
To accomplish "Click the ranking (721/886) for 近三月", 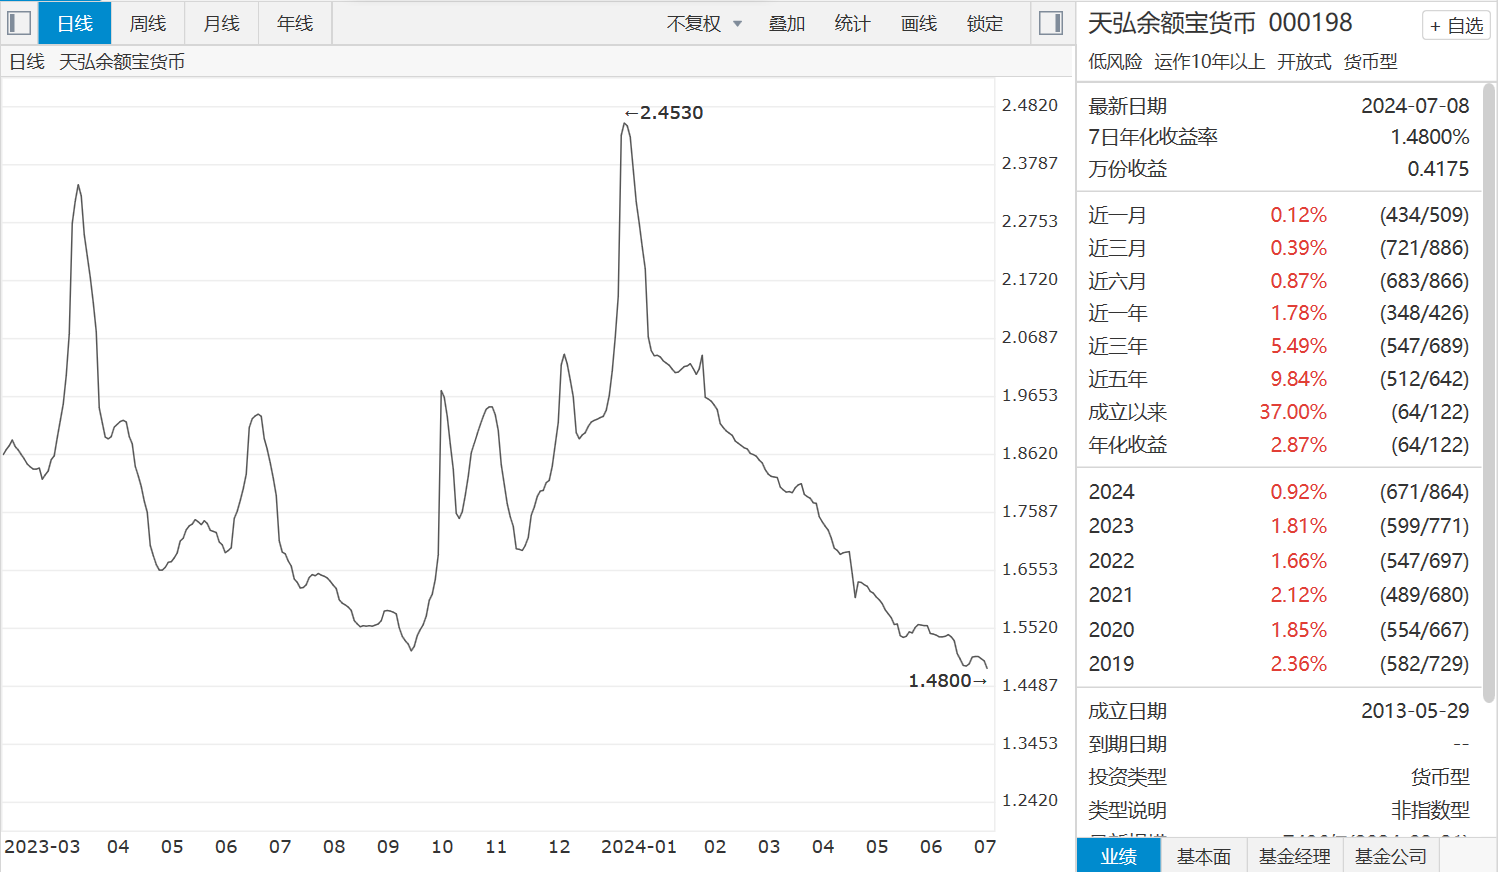I will click(x=1424, y=248).
